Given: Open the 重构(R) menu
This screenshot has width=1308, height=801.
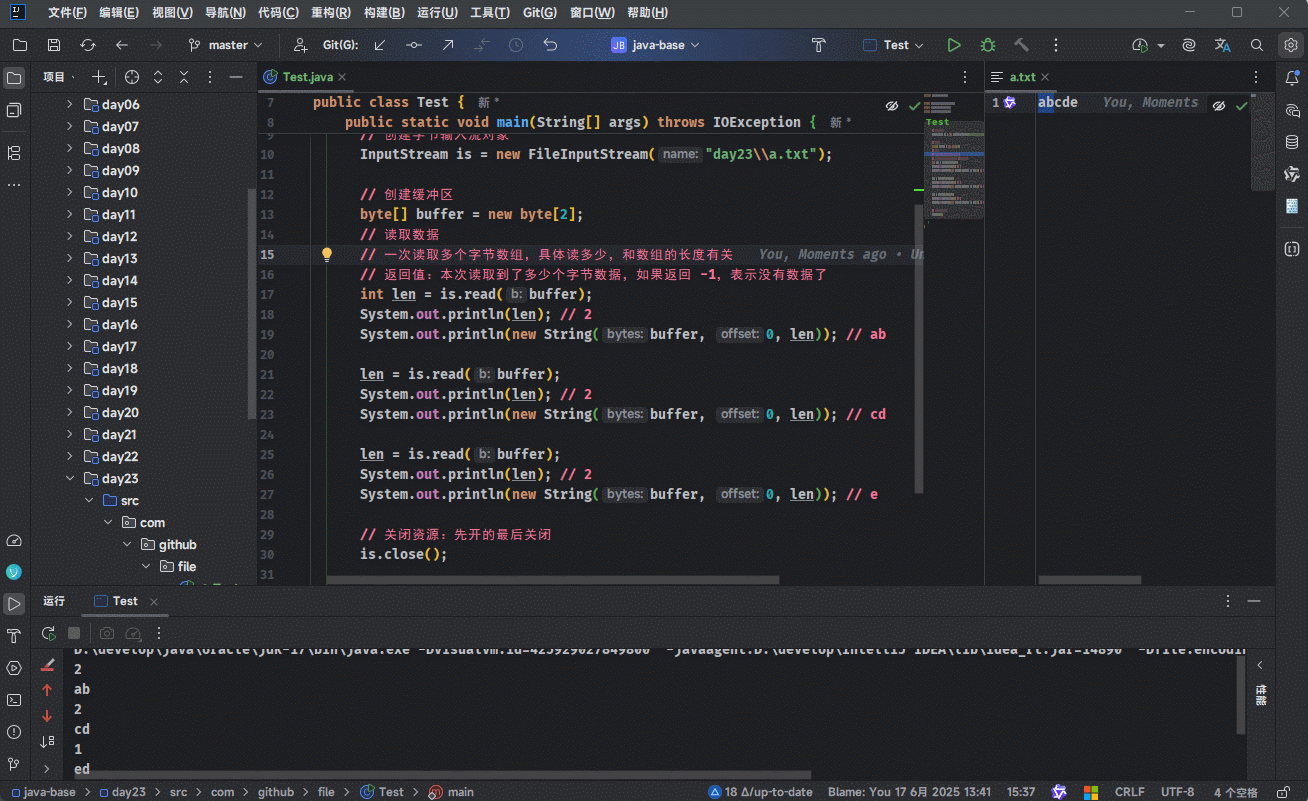Looking at the screenshot, I should tap(330, 13).
